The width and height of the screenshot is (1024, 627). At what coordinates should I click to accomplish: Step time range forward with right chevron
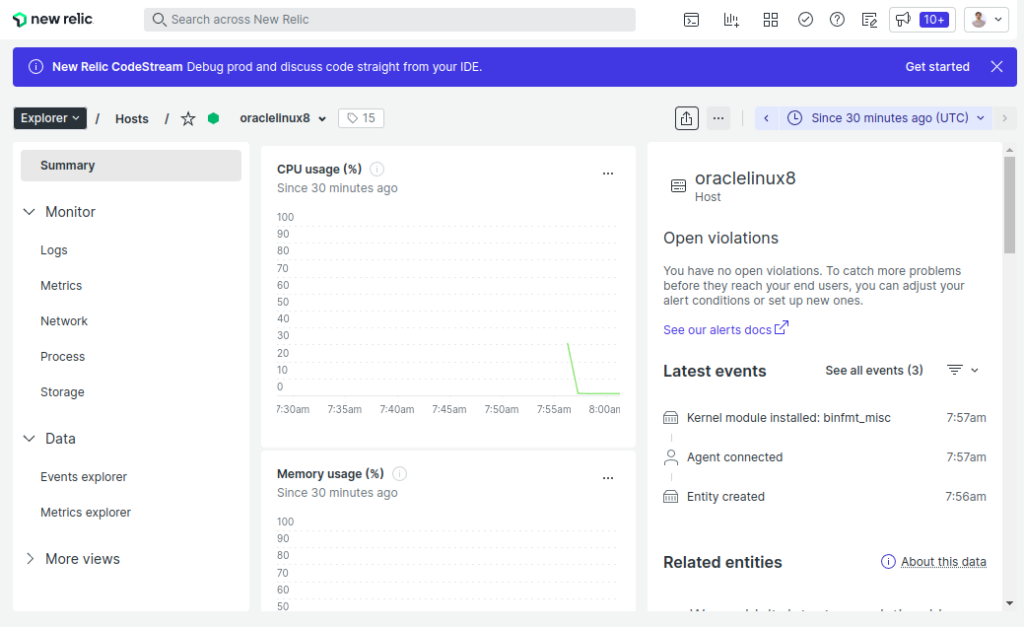(1004, 118)
